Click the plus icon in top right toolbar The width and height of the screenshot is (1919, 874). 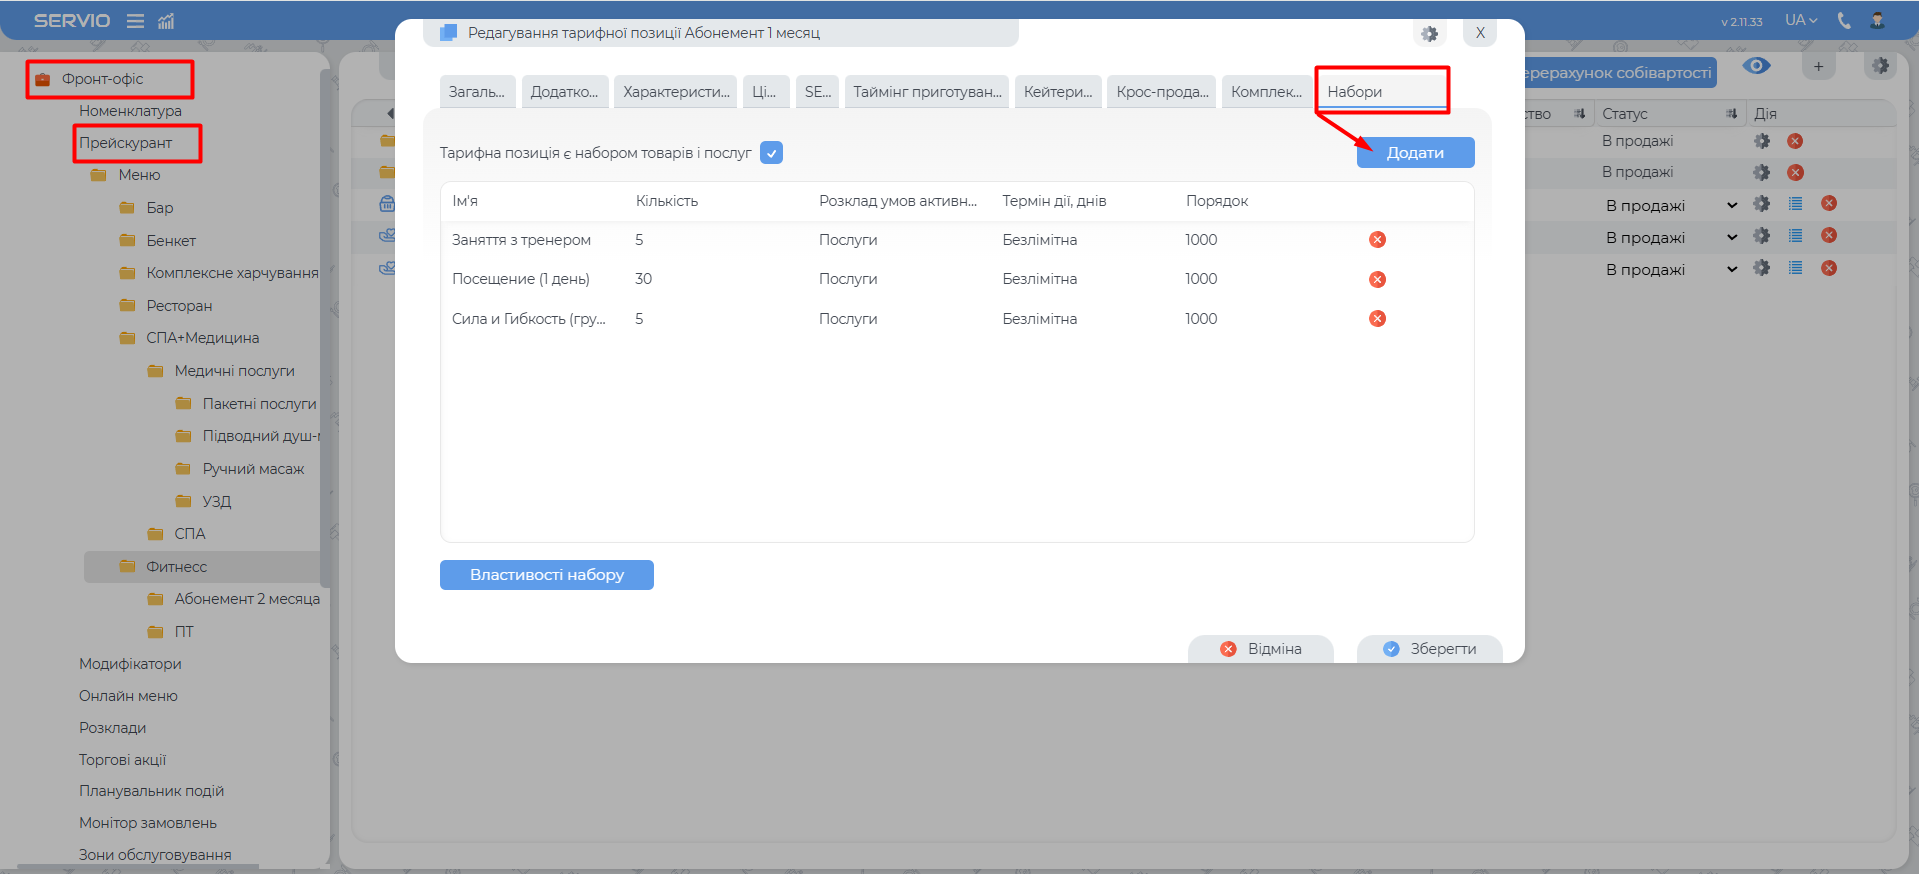tap(1818, 67)
